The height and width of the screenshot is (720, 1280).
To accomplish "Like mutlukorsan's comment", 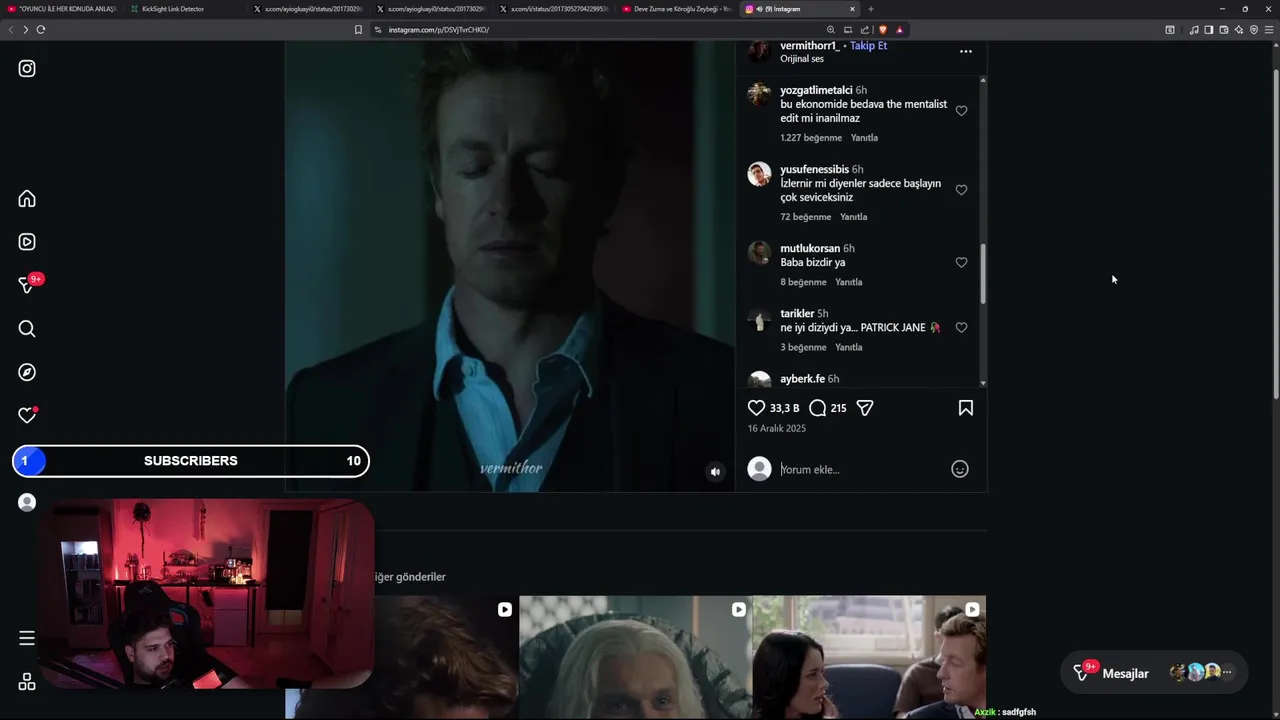I will pos(961,262).
